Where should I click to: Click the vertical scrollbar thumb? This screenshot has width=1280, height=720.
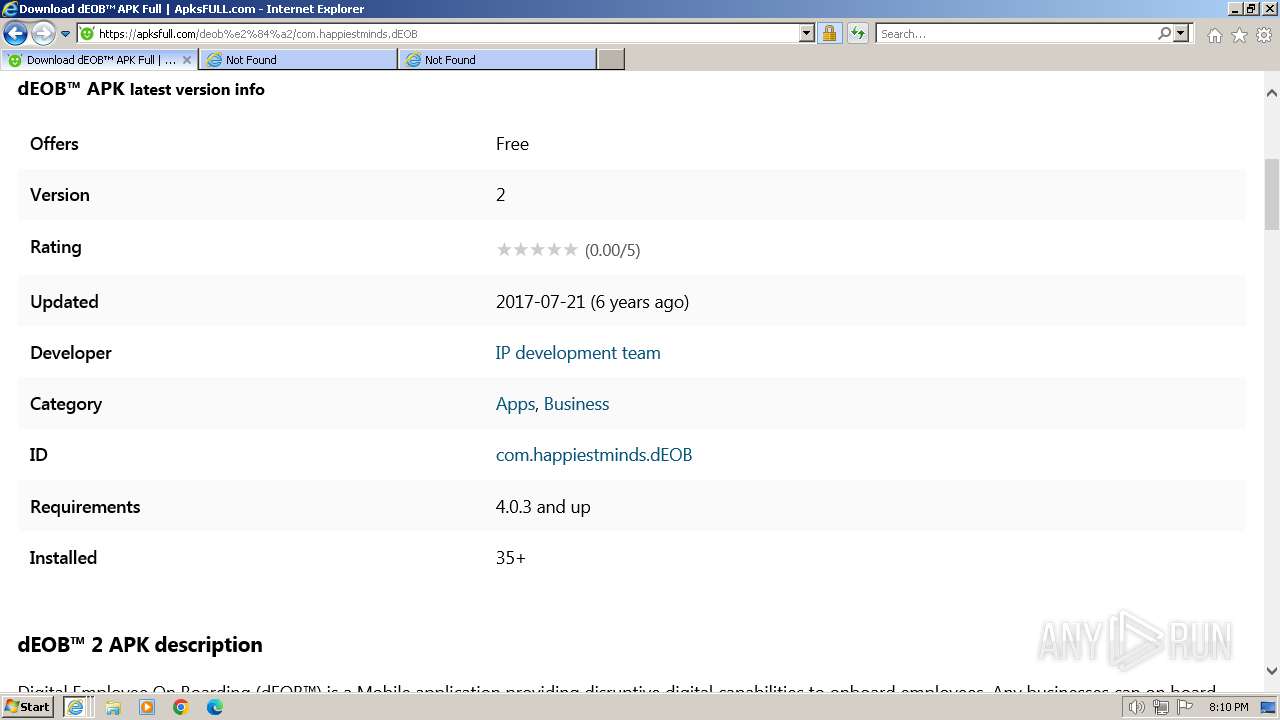coord(1272,195)
